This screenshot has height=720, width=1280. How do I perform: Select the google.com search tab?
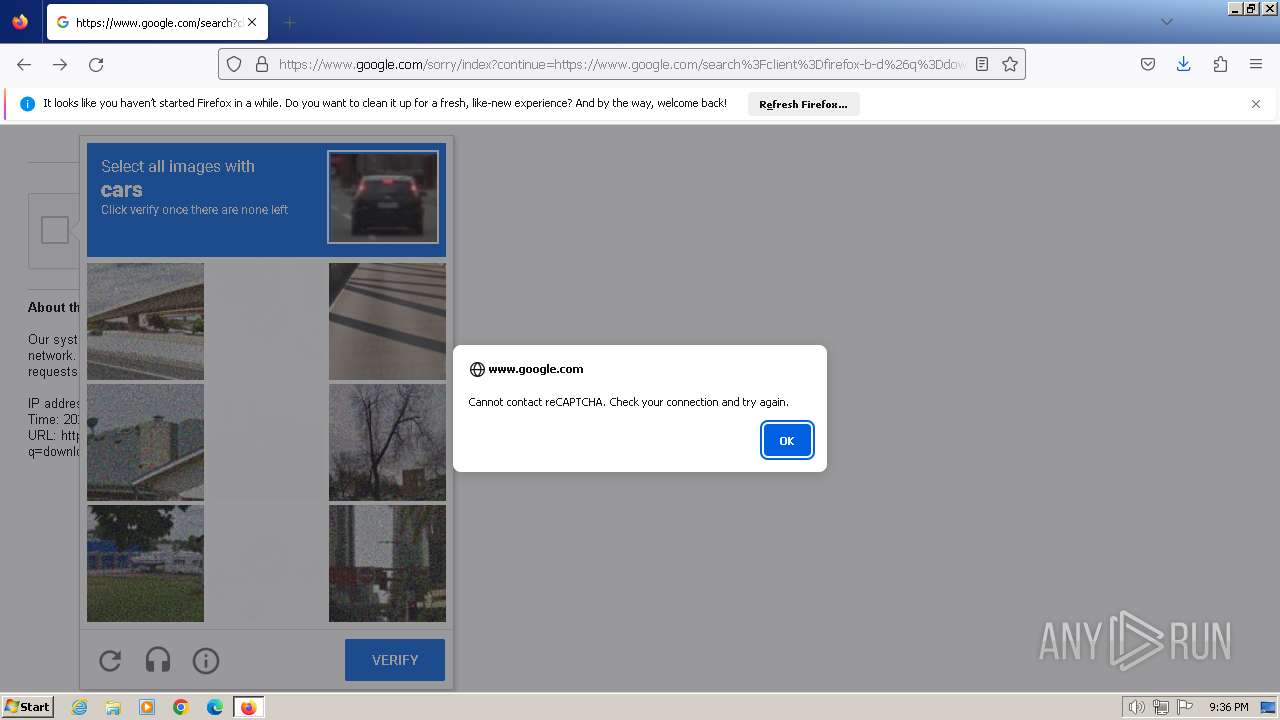[x=156, y=22]
